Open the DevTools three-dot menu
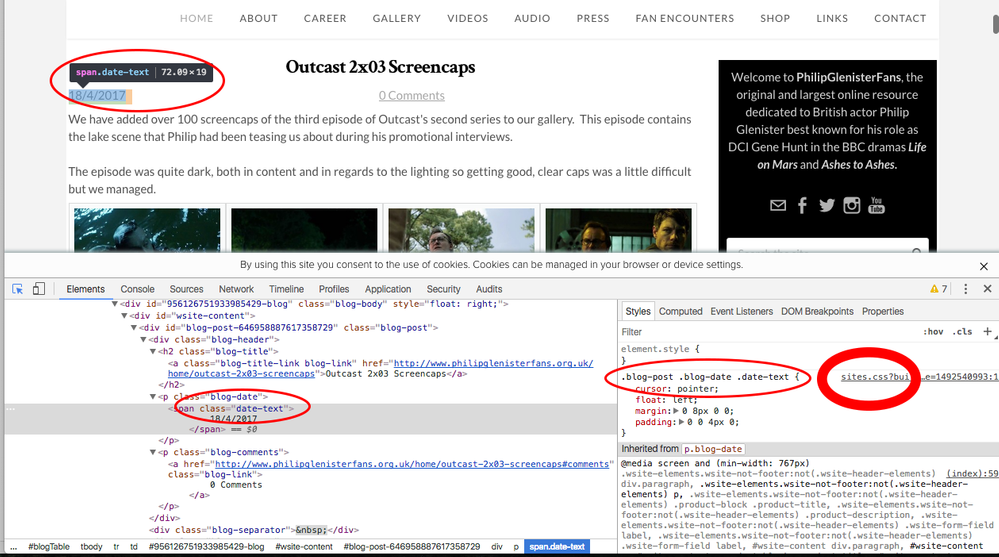The width and height of the screenshot is (999, 557). click(x=965, y=289)
